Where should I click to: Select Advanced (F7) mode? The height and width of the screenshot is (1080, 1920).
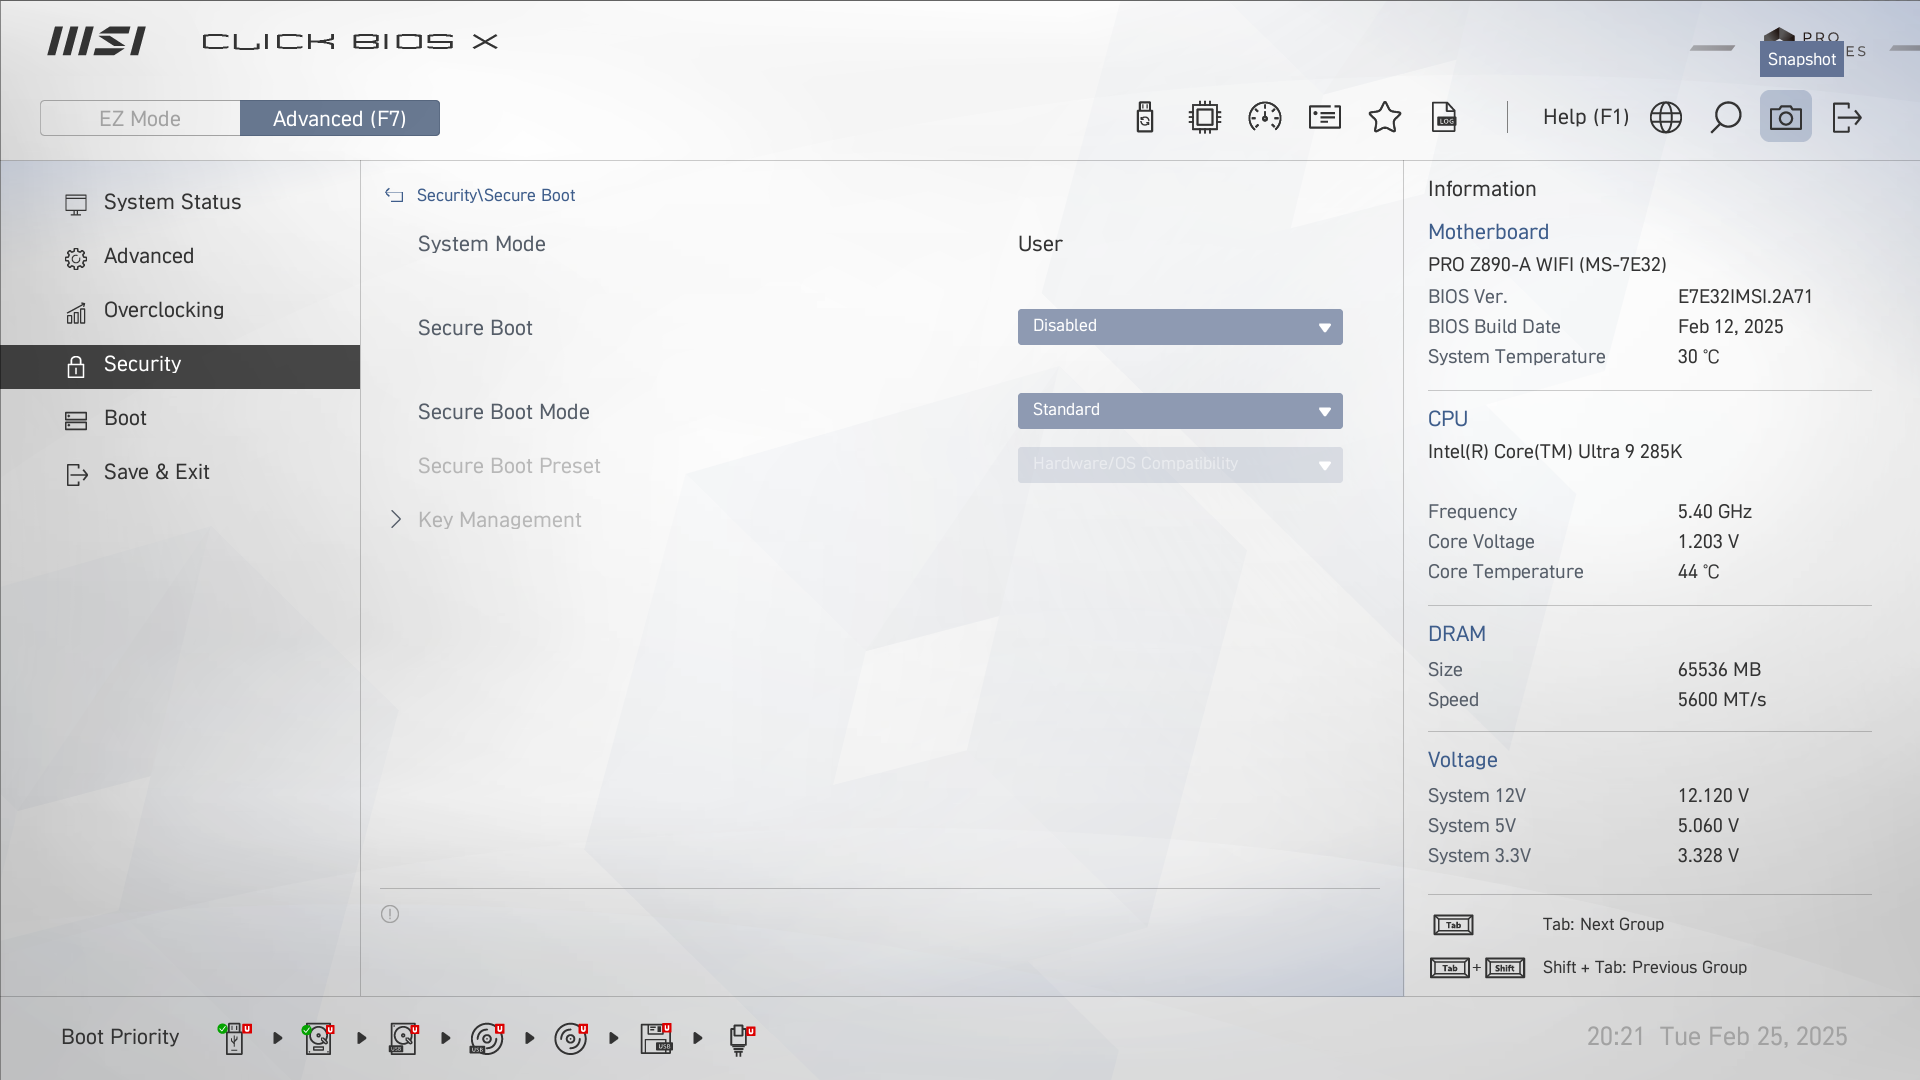tap(340, 118)
